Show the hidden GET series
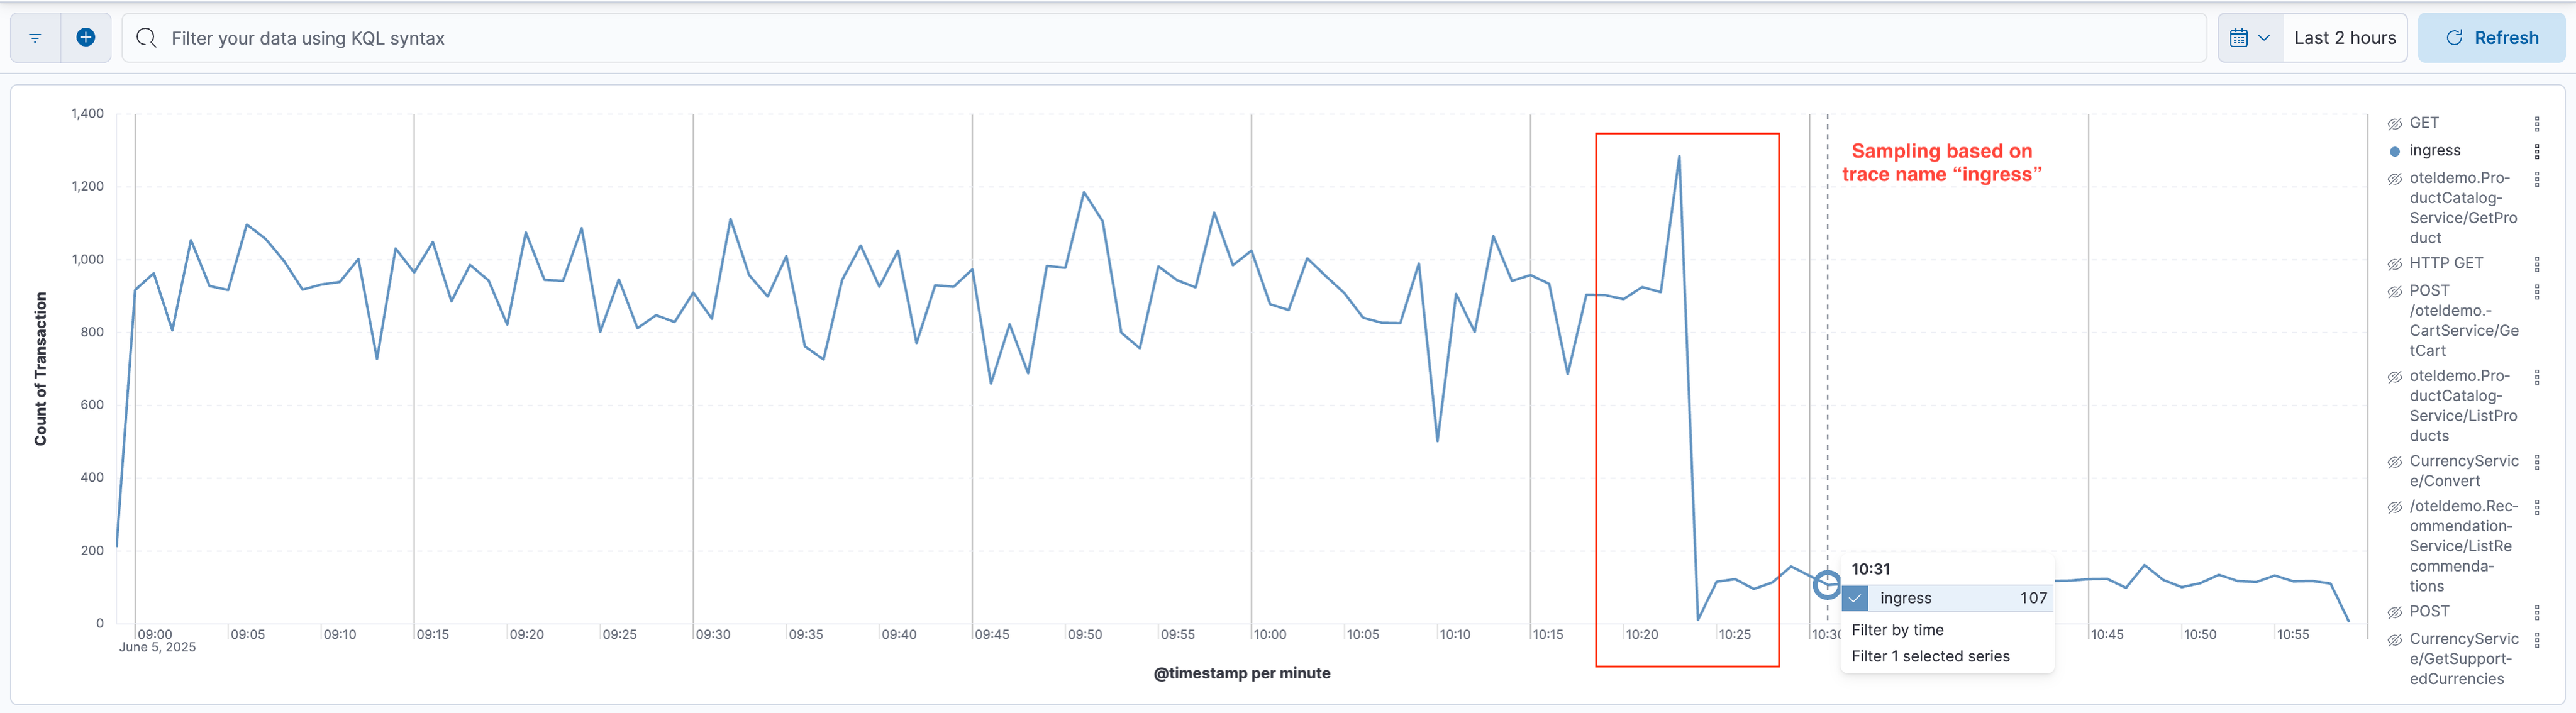This screenshot has width=2576, height=713. [x=2395, y=124]
